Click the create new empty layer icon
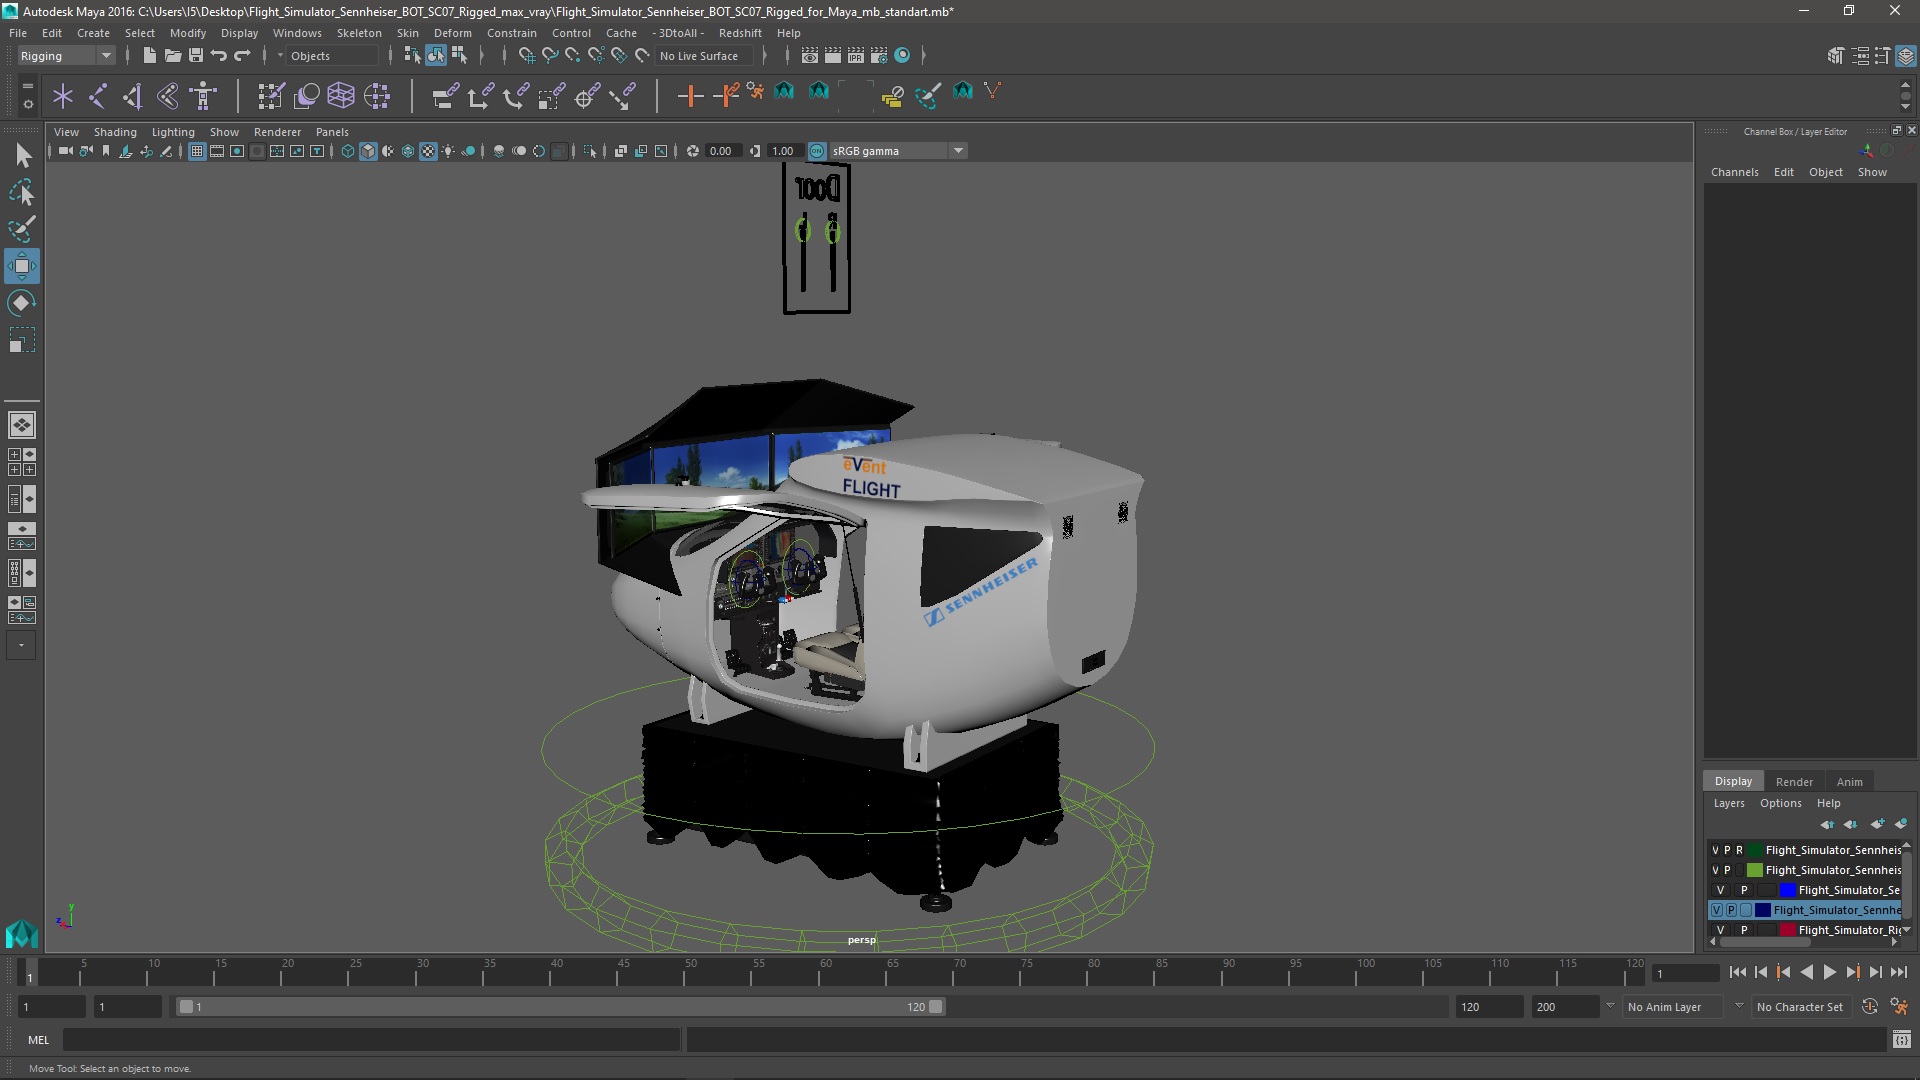 coord(1877,824)
